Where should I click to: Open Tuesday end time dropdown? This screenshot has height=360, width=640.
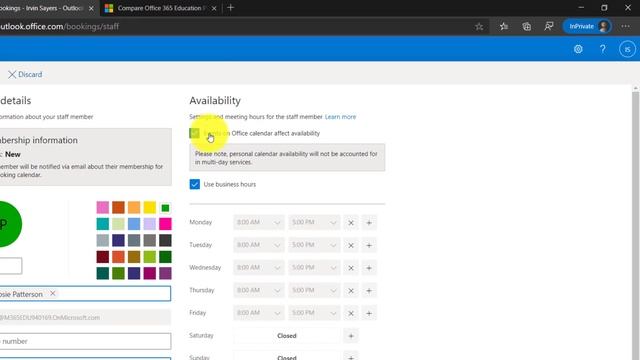point(314,245)
